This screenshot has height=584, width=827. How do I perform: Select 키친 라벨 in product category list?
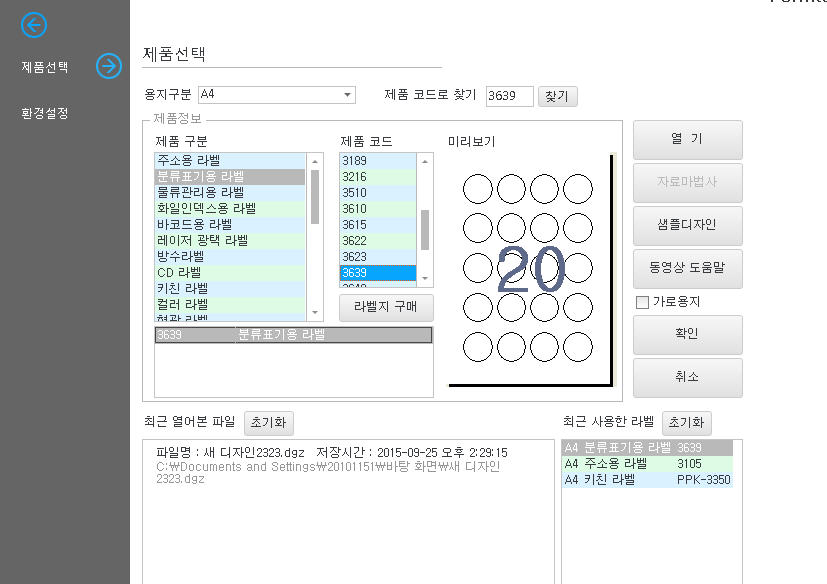230,288
